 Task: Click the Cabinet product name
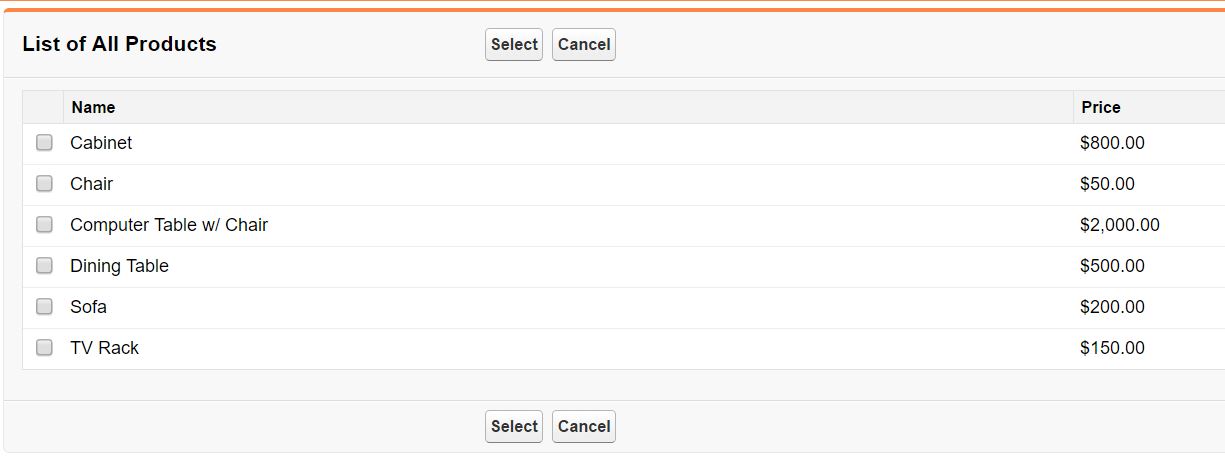click(101, 143)
